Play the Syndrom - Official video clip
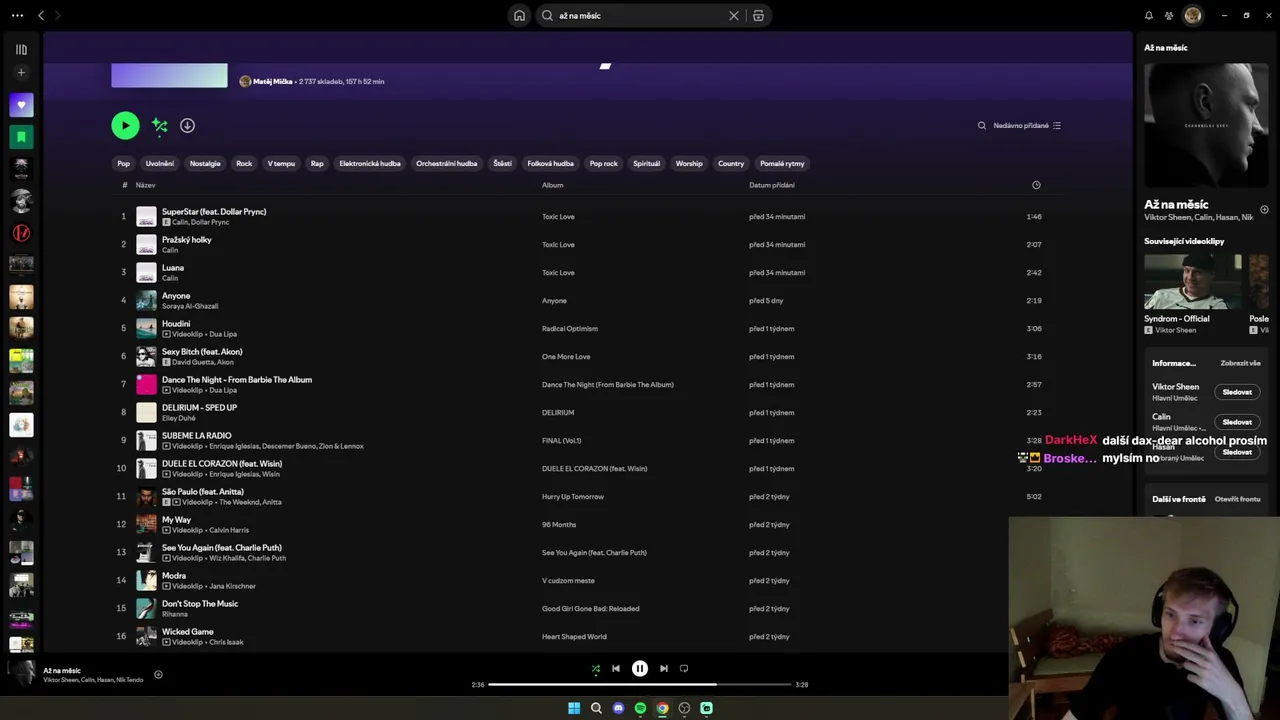The width and height of the screenshot is (1280, 720). coord(1193,282)
